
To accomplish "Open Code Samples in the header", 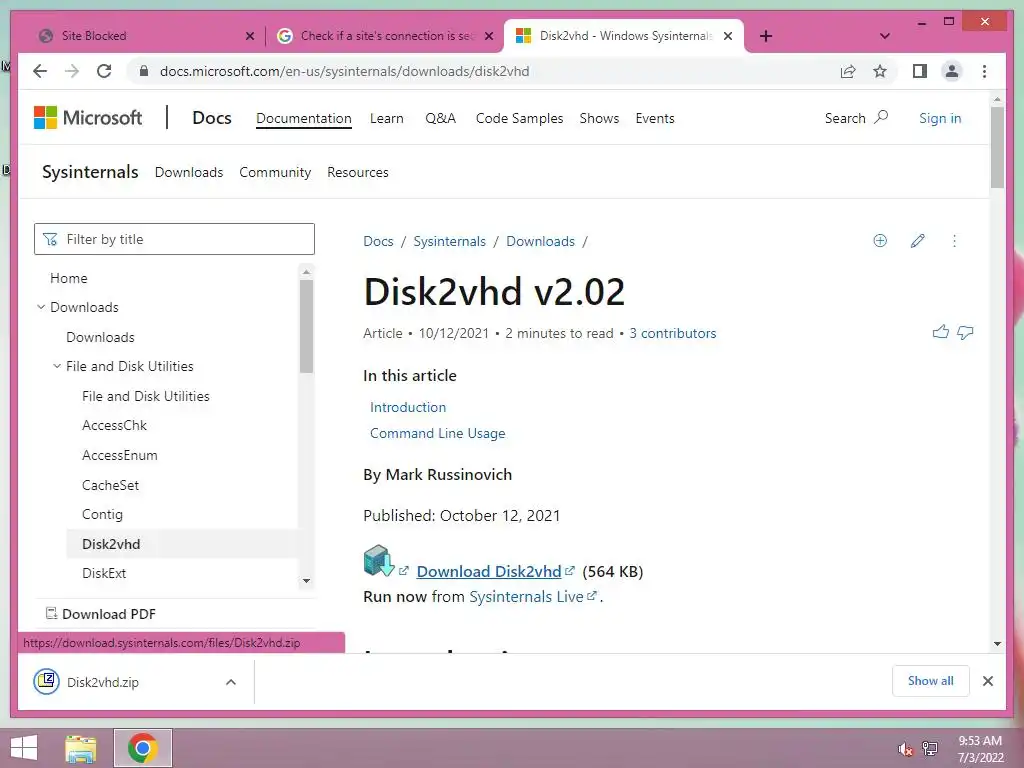I will click(519, 118).
